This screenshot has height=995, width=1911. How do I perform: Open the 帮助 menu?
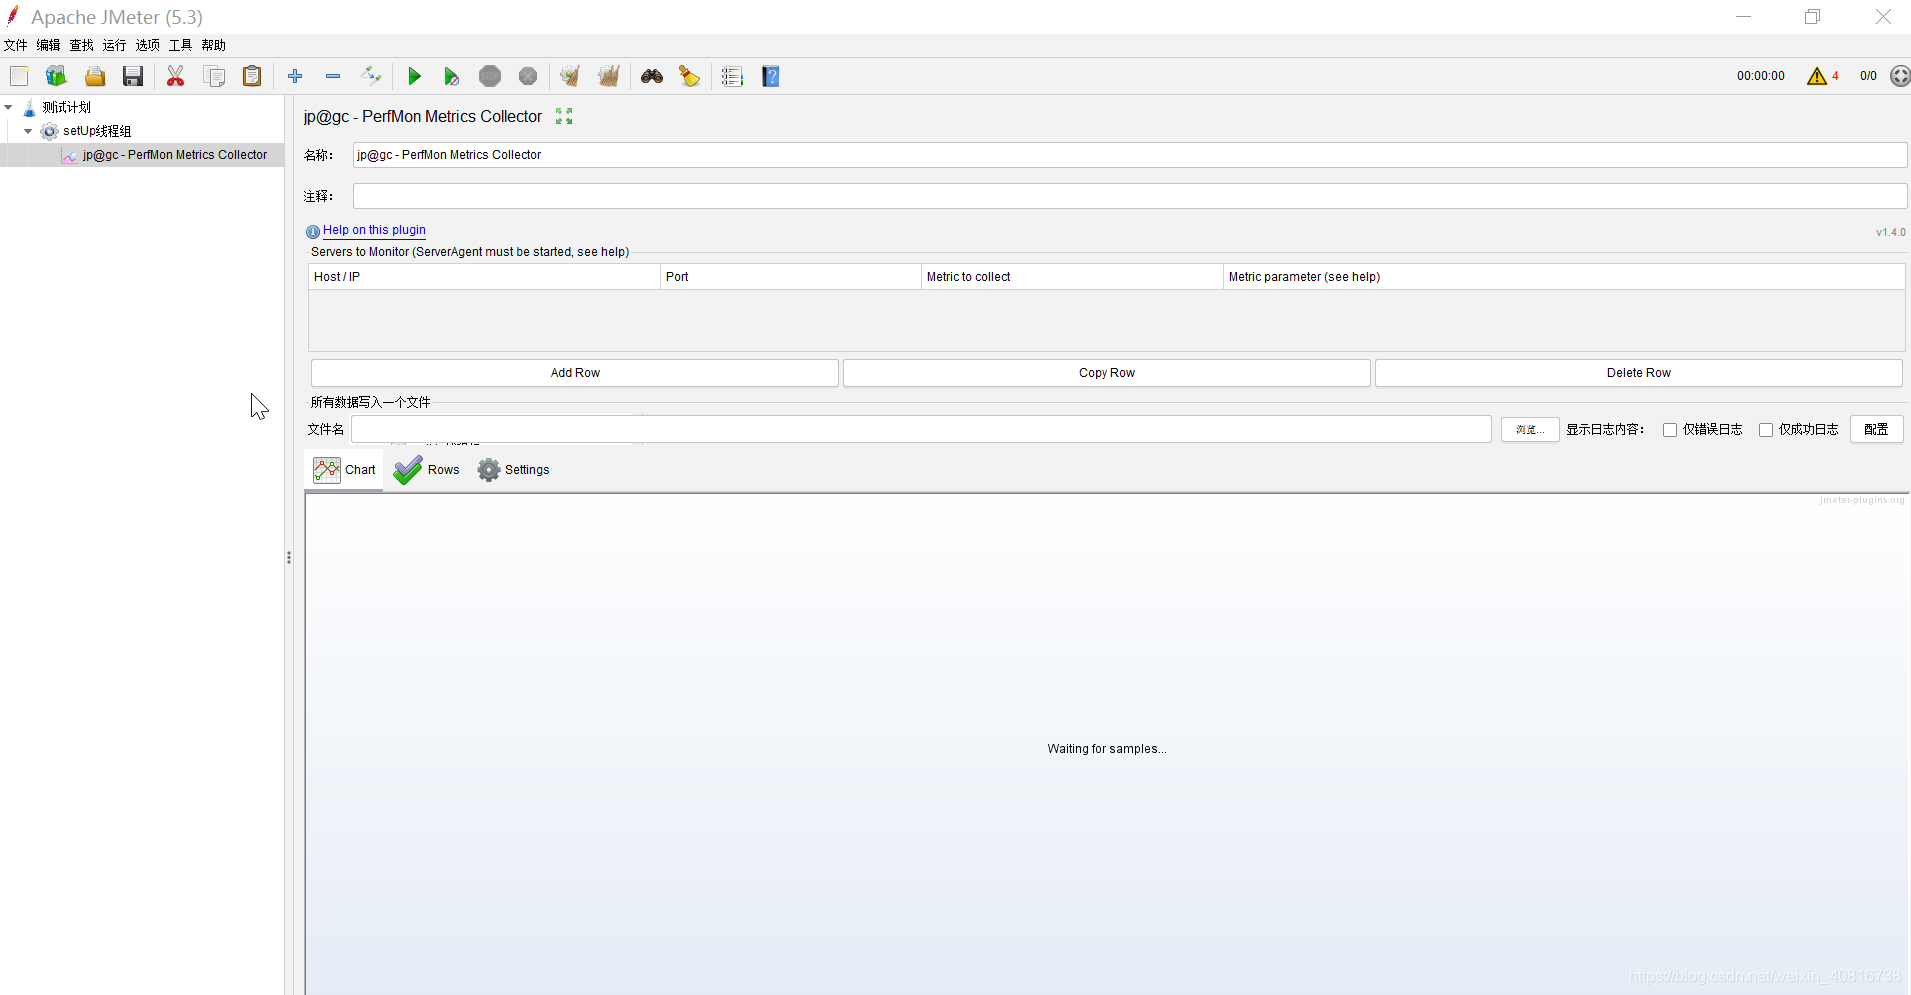[214, 45]
